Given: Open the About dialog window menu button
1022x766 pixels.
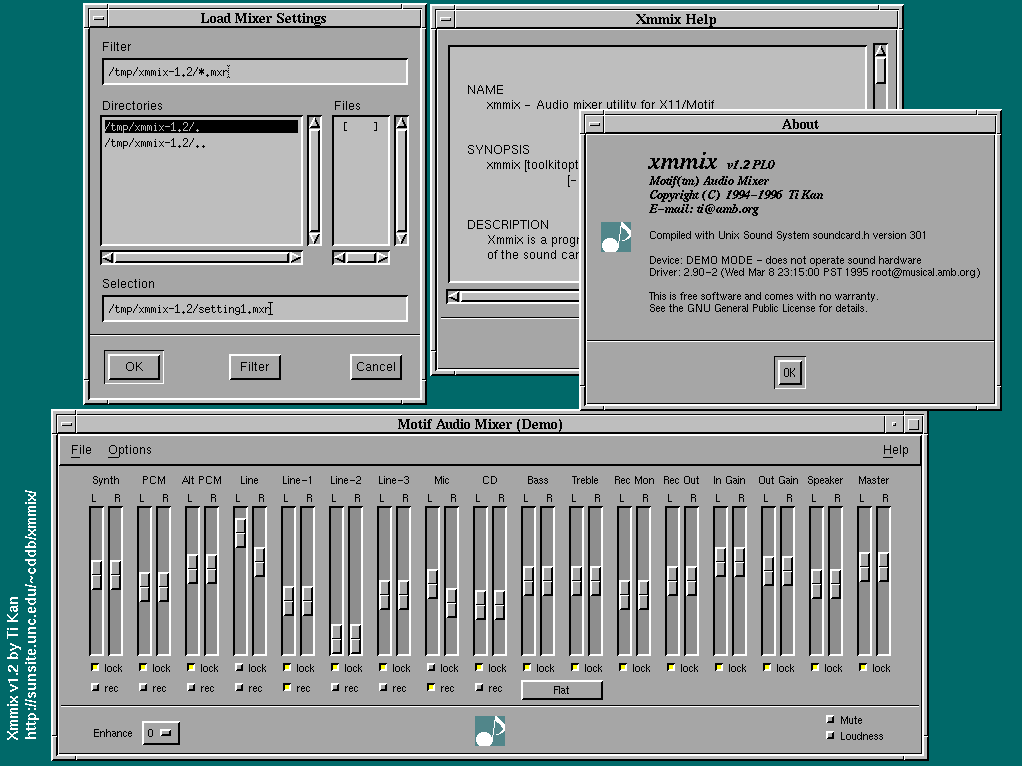Looking at the screenshot, I should [x=595, y=124].
